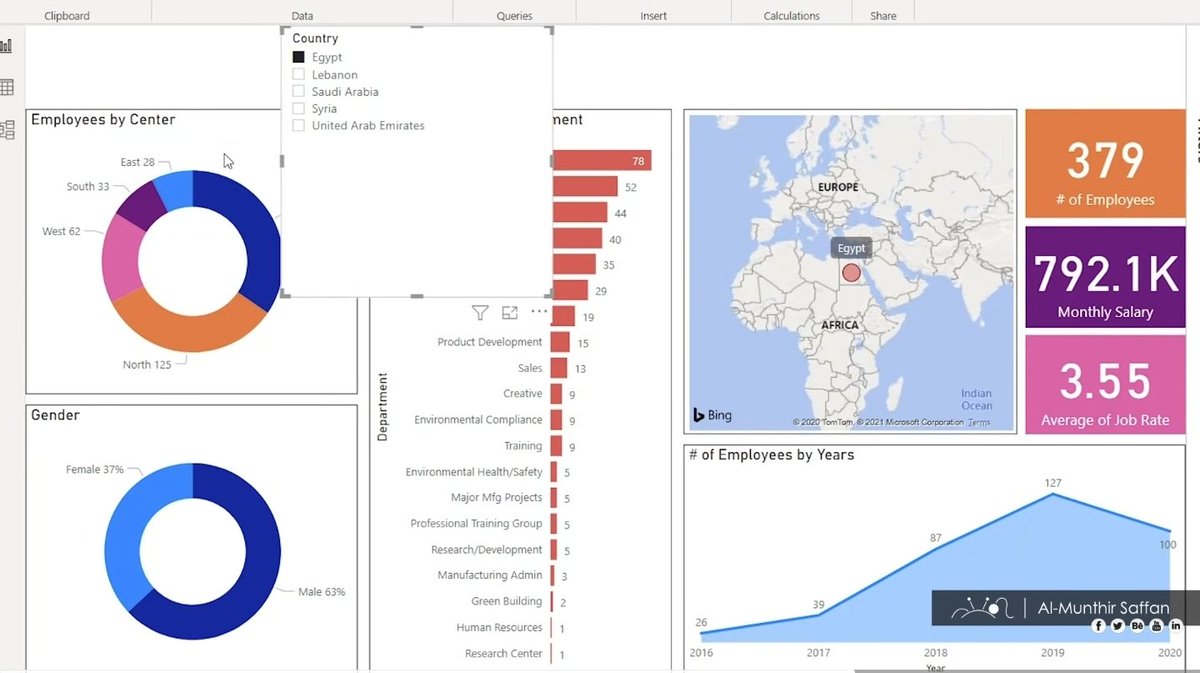Click the light blue East donut segment

point(175,188)
